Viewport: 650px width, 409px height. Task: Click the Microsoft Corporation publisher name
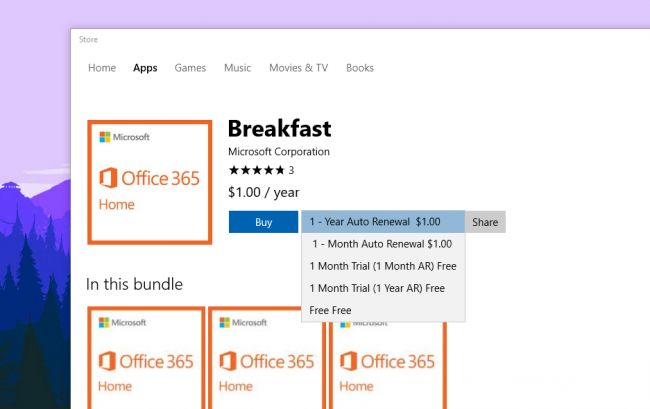click(279, 152)
